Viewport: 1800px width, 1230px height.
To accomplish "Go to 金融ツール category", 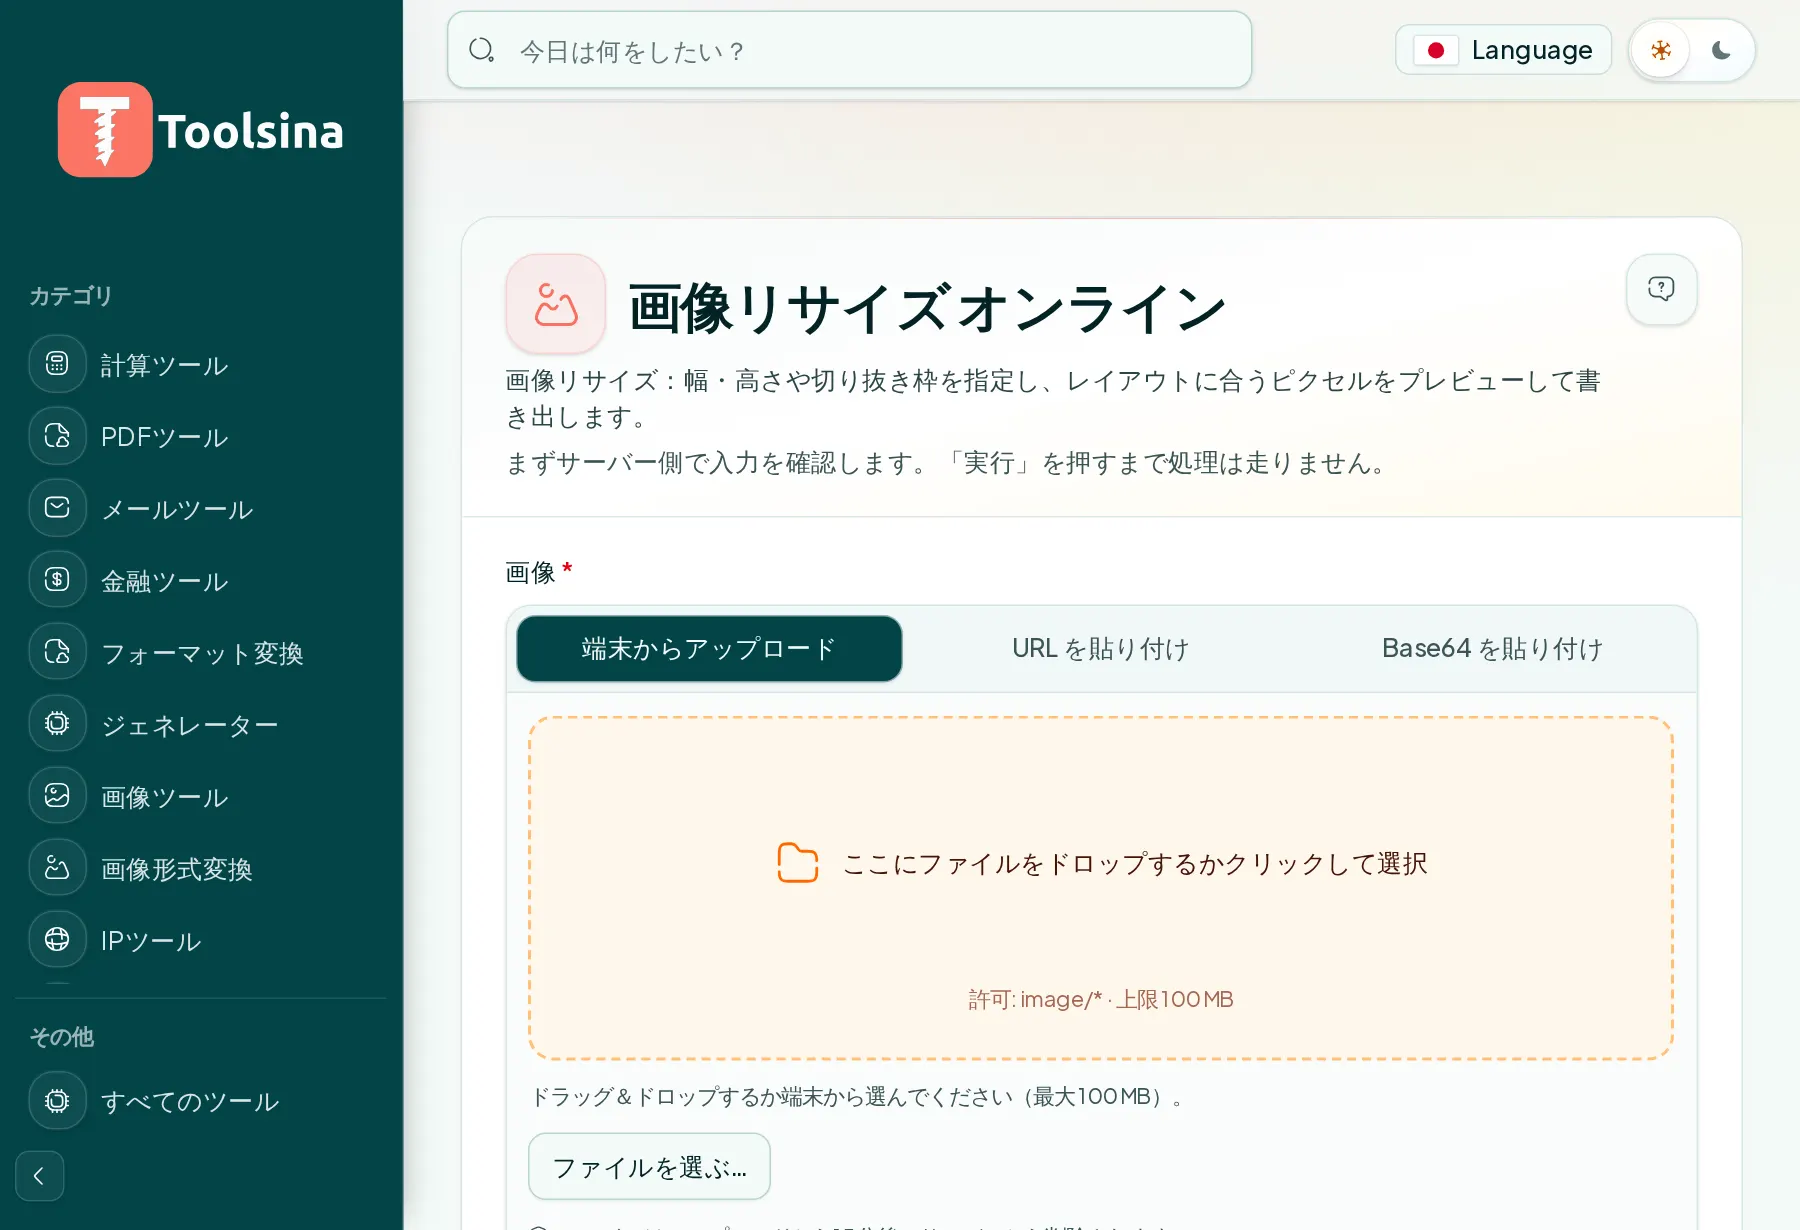I will [165, 581].
